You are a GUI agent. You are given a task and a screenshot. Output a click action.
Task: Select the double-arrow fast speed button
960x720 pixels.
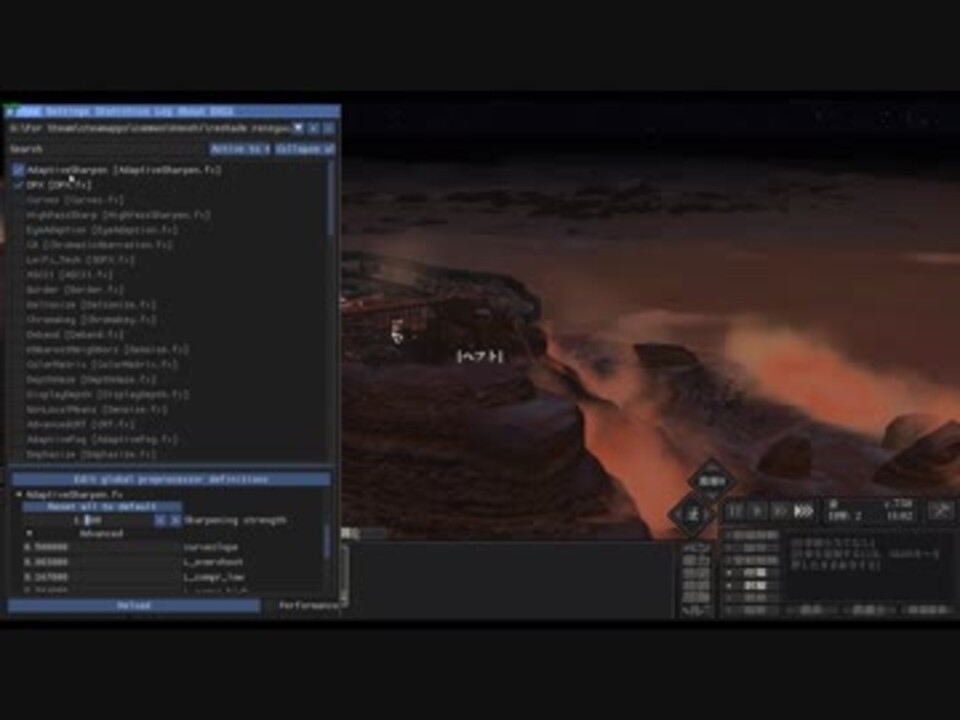(779, 511)
